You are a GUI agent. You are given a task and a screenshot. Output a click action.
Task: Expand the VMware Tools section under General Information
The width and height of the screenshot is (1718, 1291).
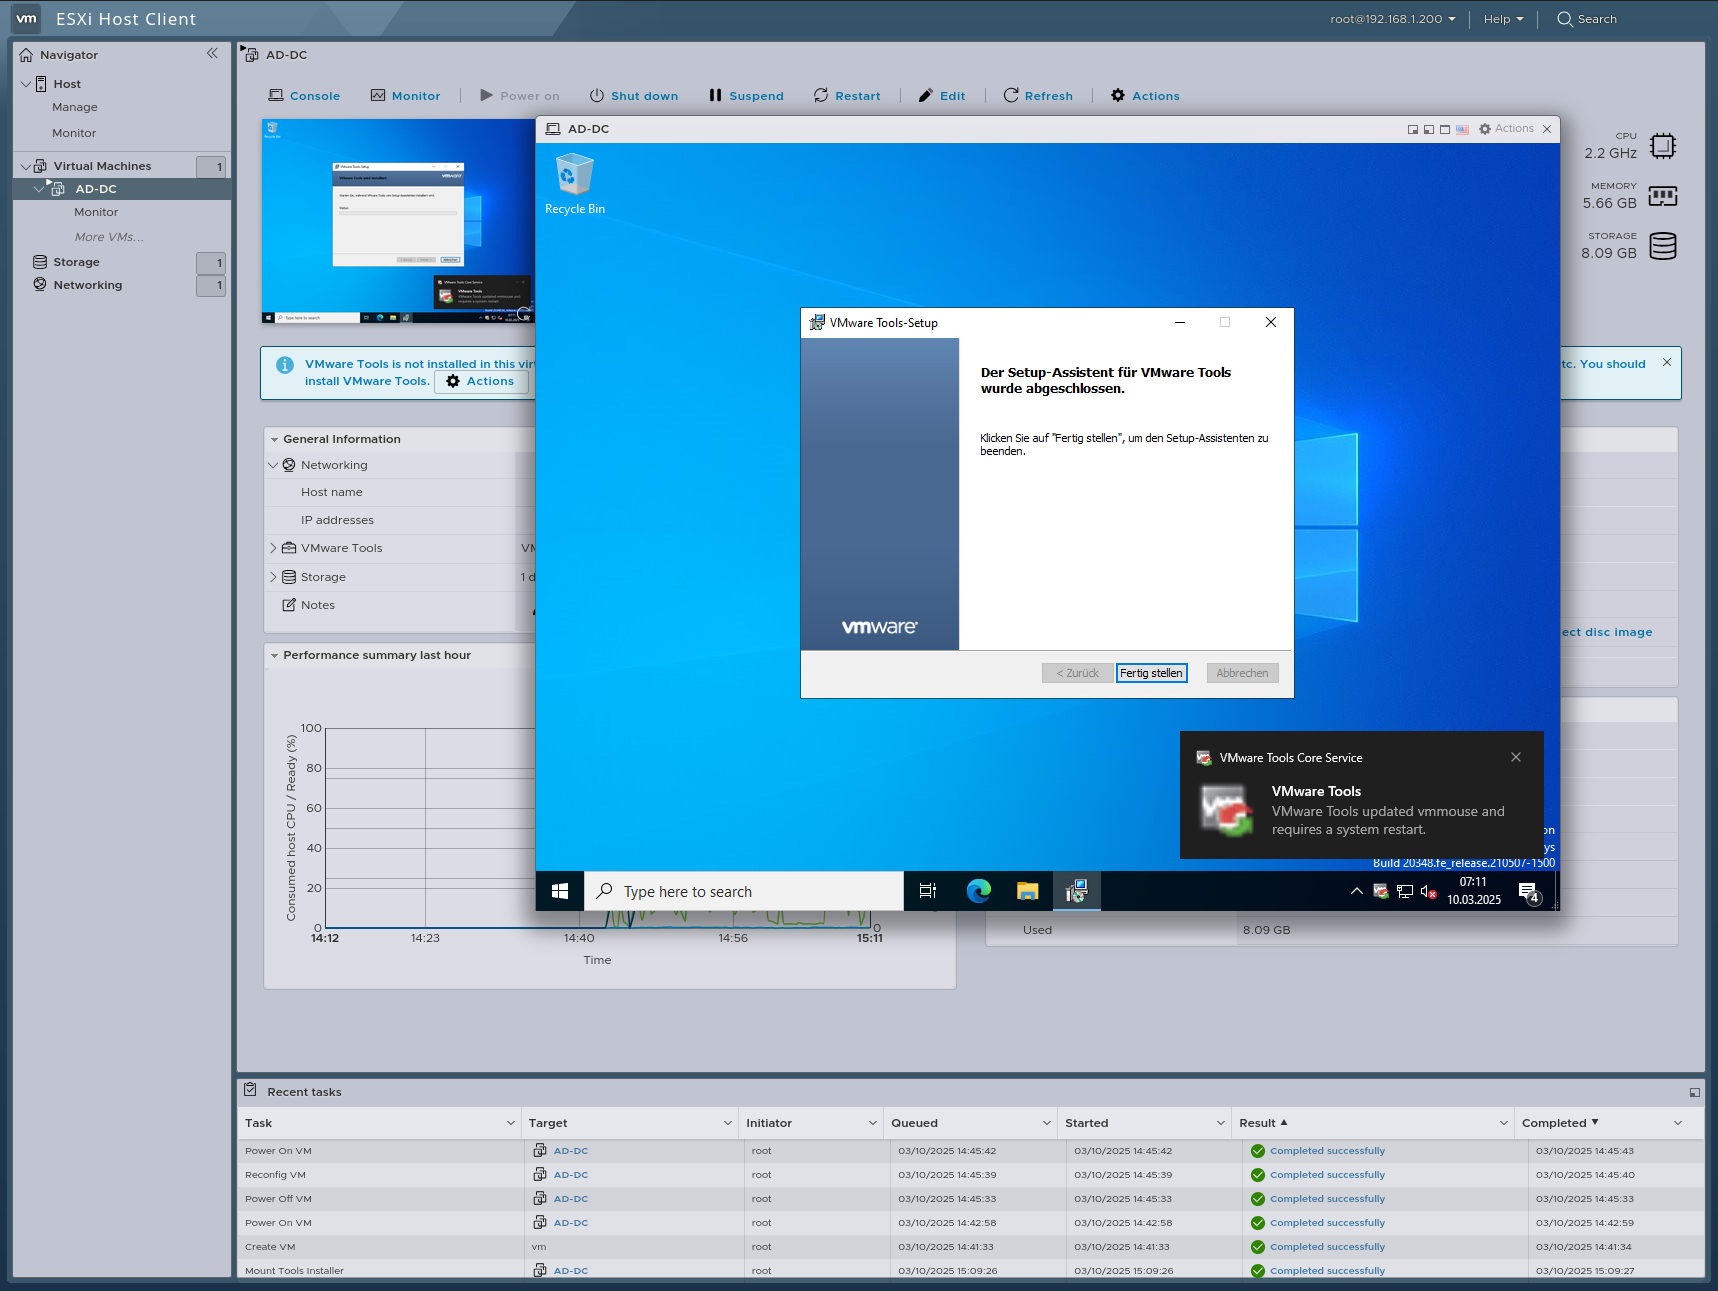[x=274, y=548]
